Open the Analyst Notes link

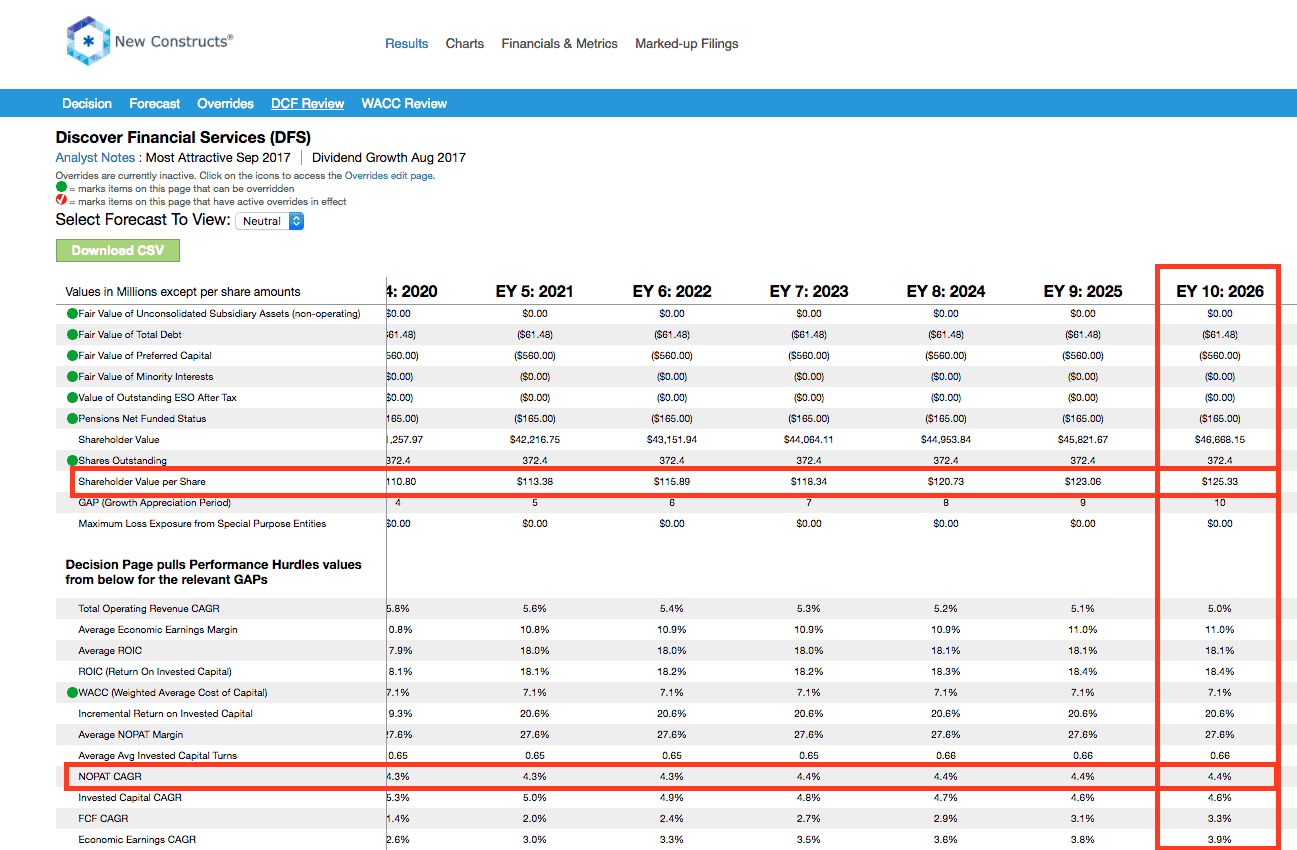[95, 157]
